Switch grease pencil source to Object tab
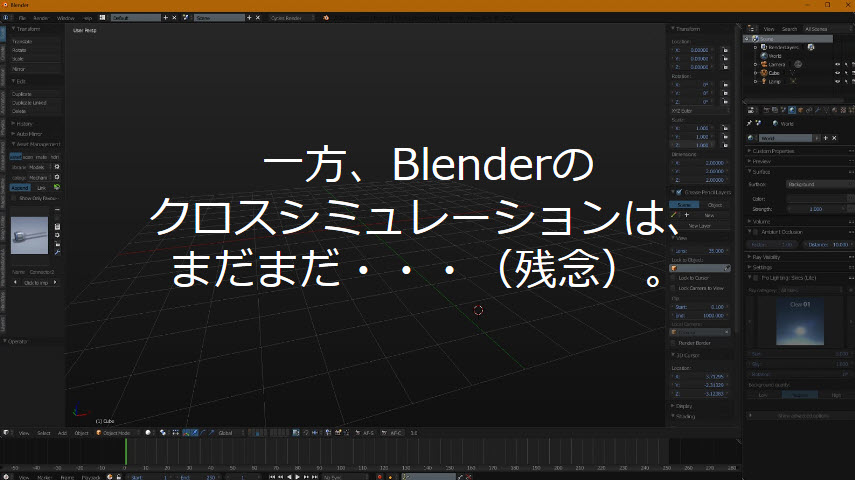The image size is (855, 480). tap(714, 205)
